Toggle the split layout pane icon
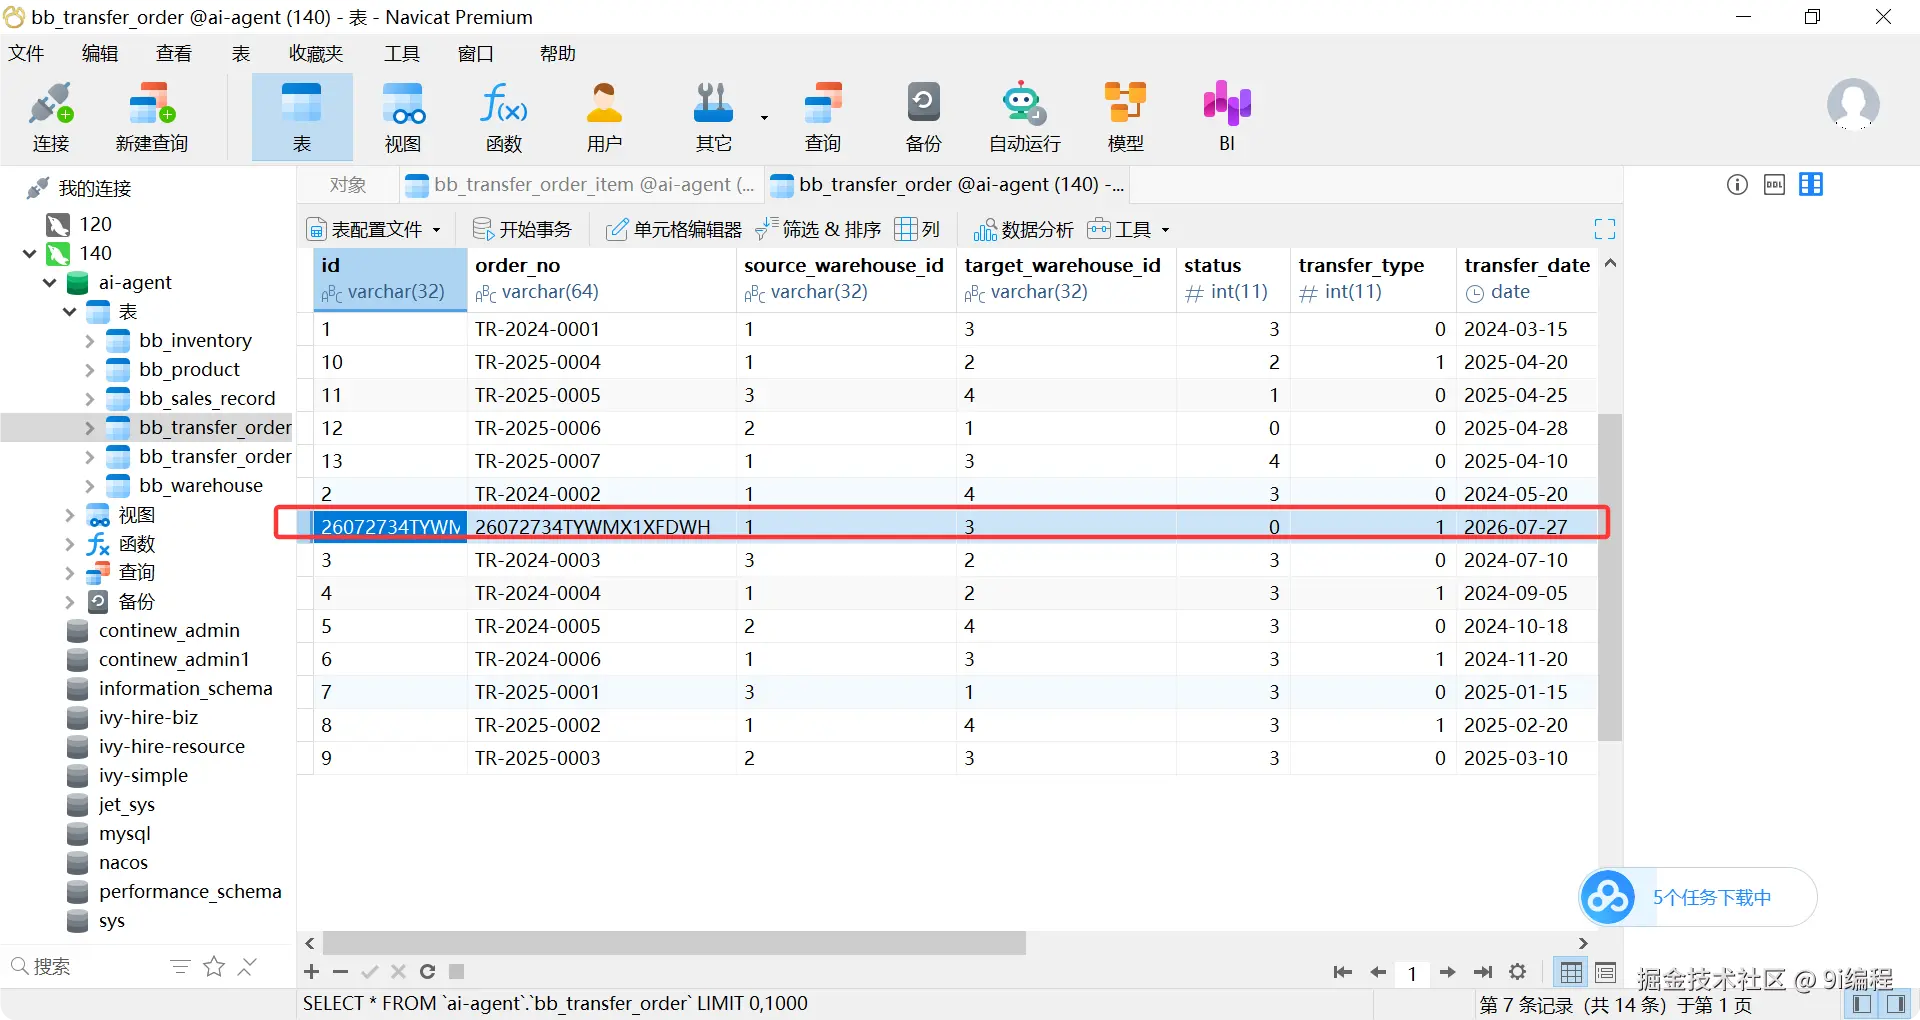 [x=1811, y=184]
